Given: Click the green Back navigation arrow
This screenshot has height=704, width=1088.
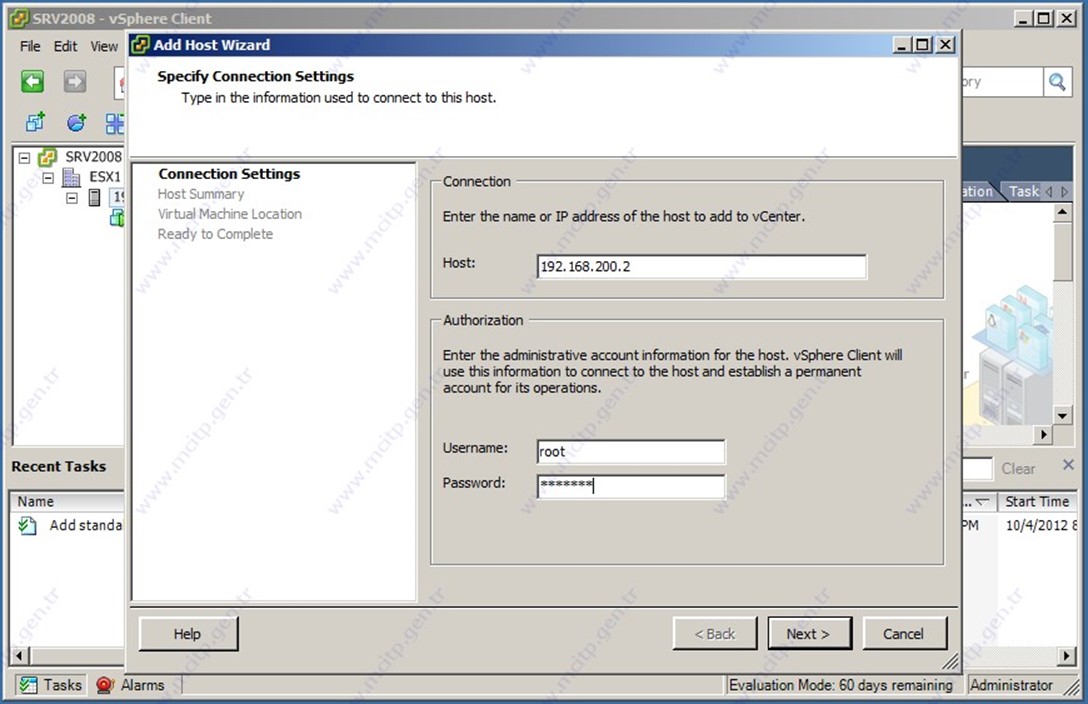Looking at the screenshot, I should click(32, 82).
